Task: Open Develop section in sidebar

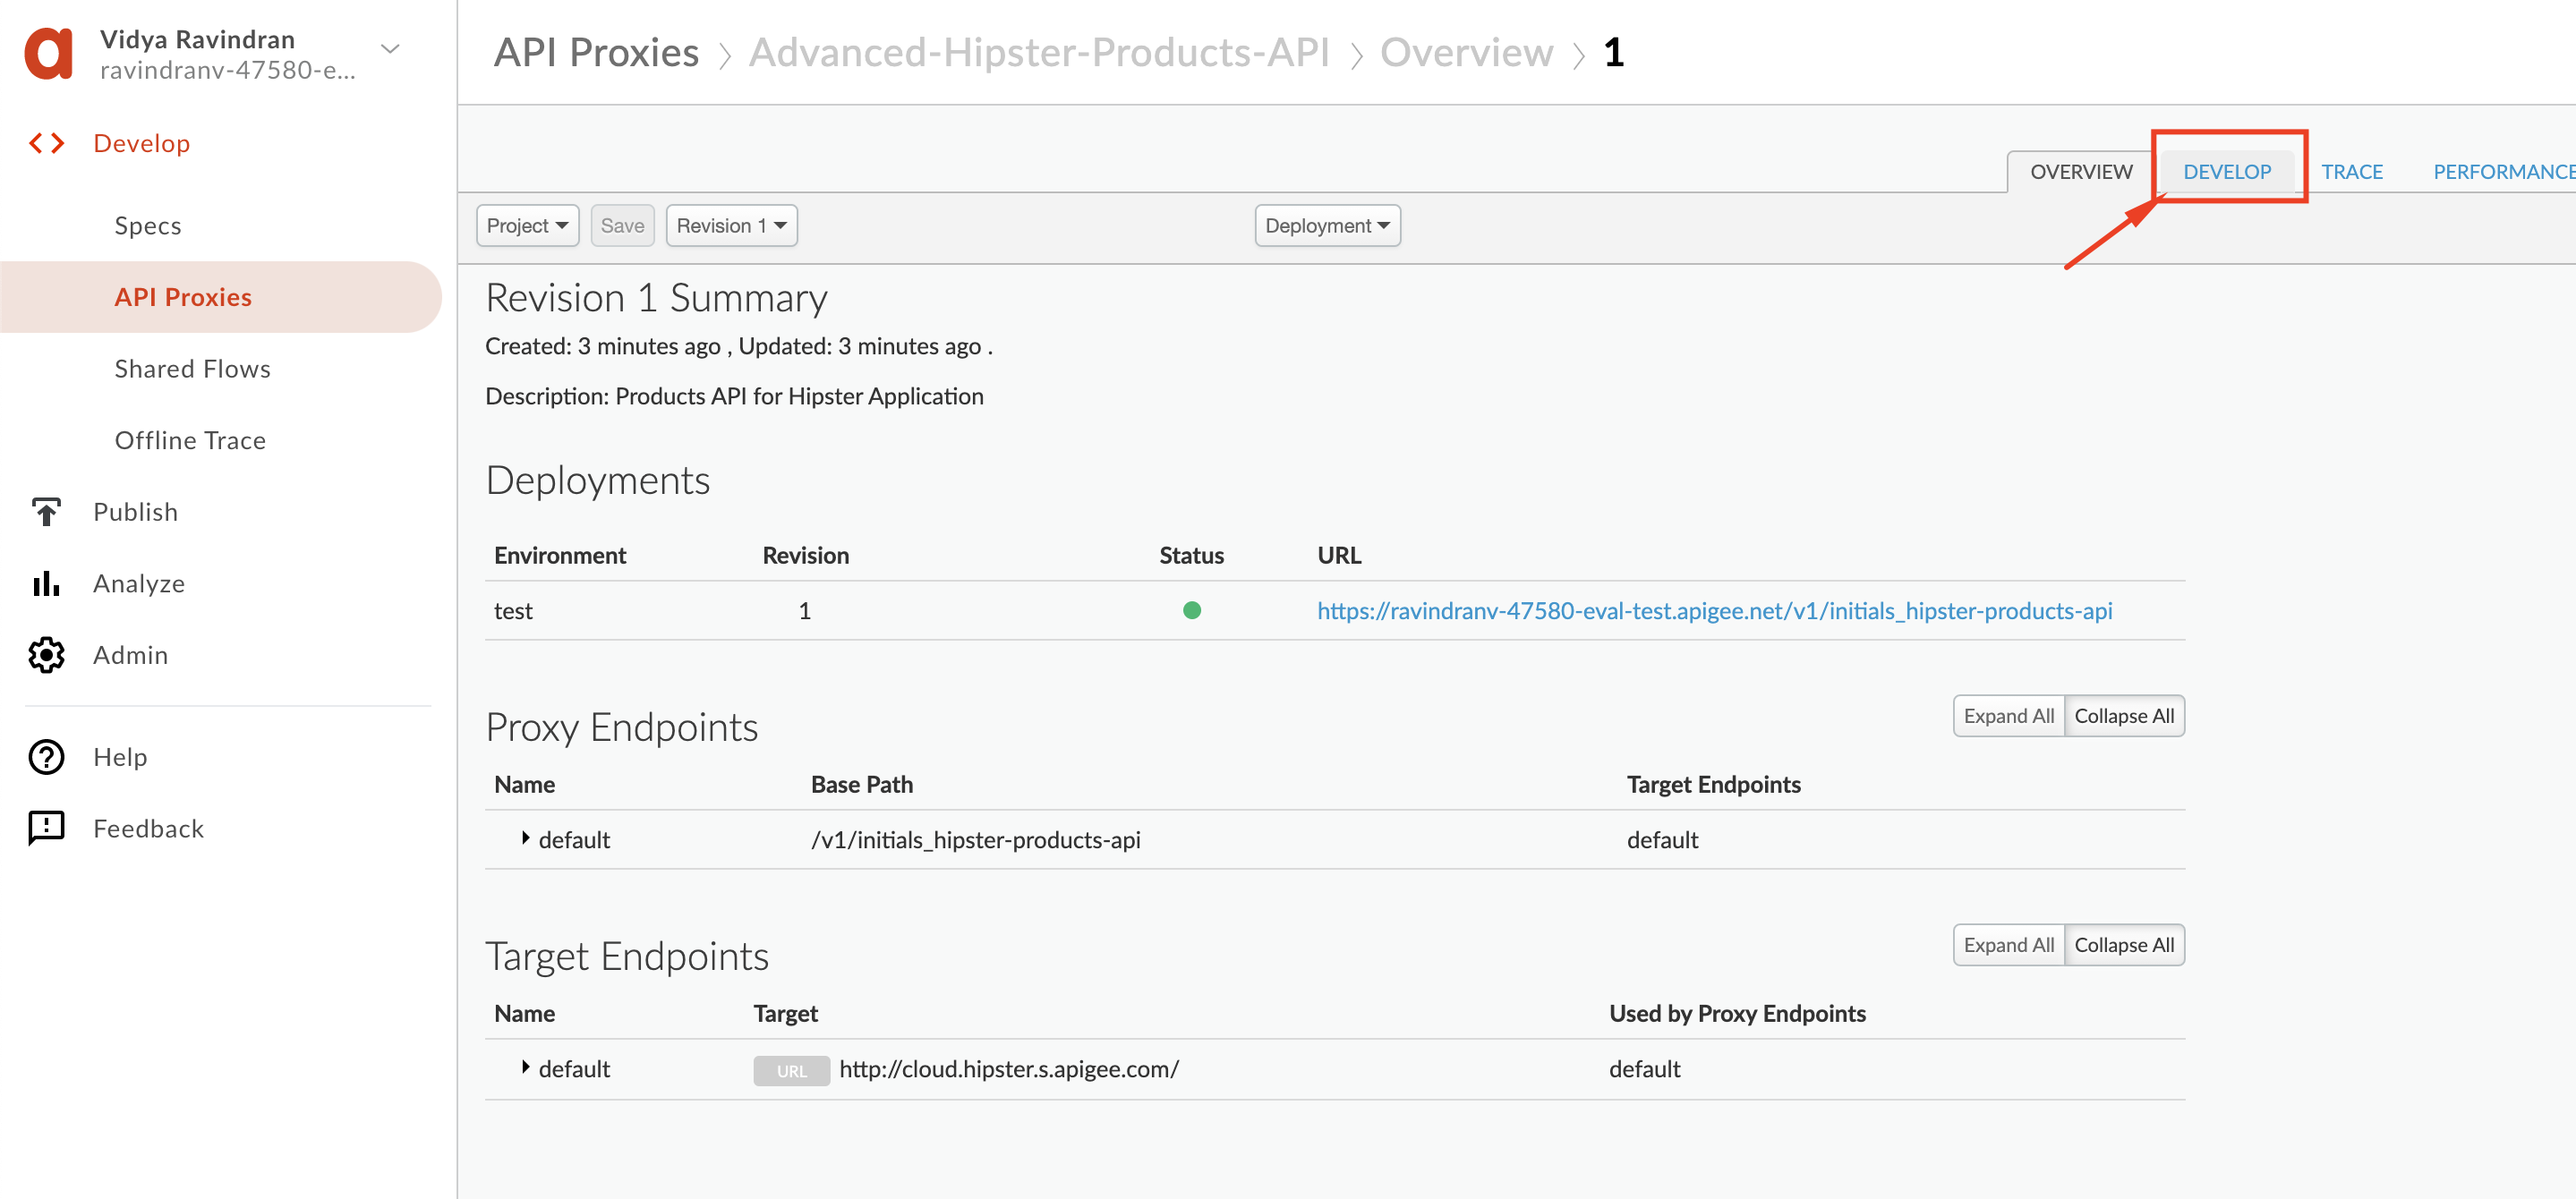Action: [141, 143]
